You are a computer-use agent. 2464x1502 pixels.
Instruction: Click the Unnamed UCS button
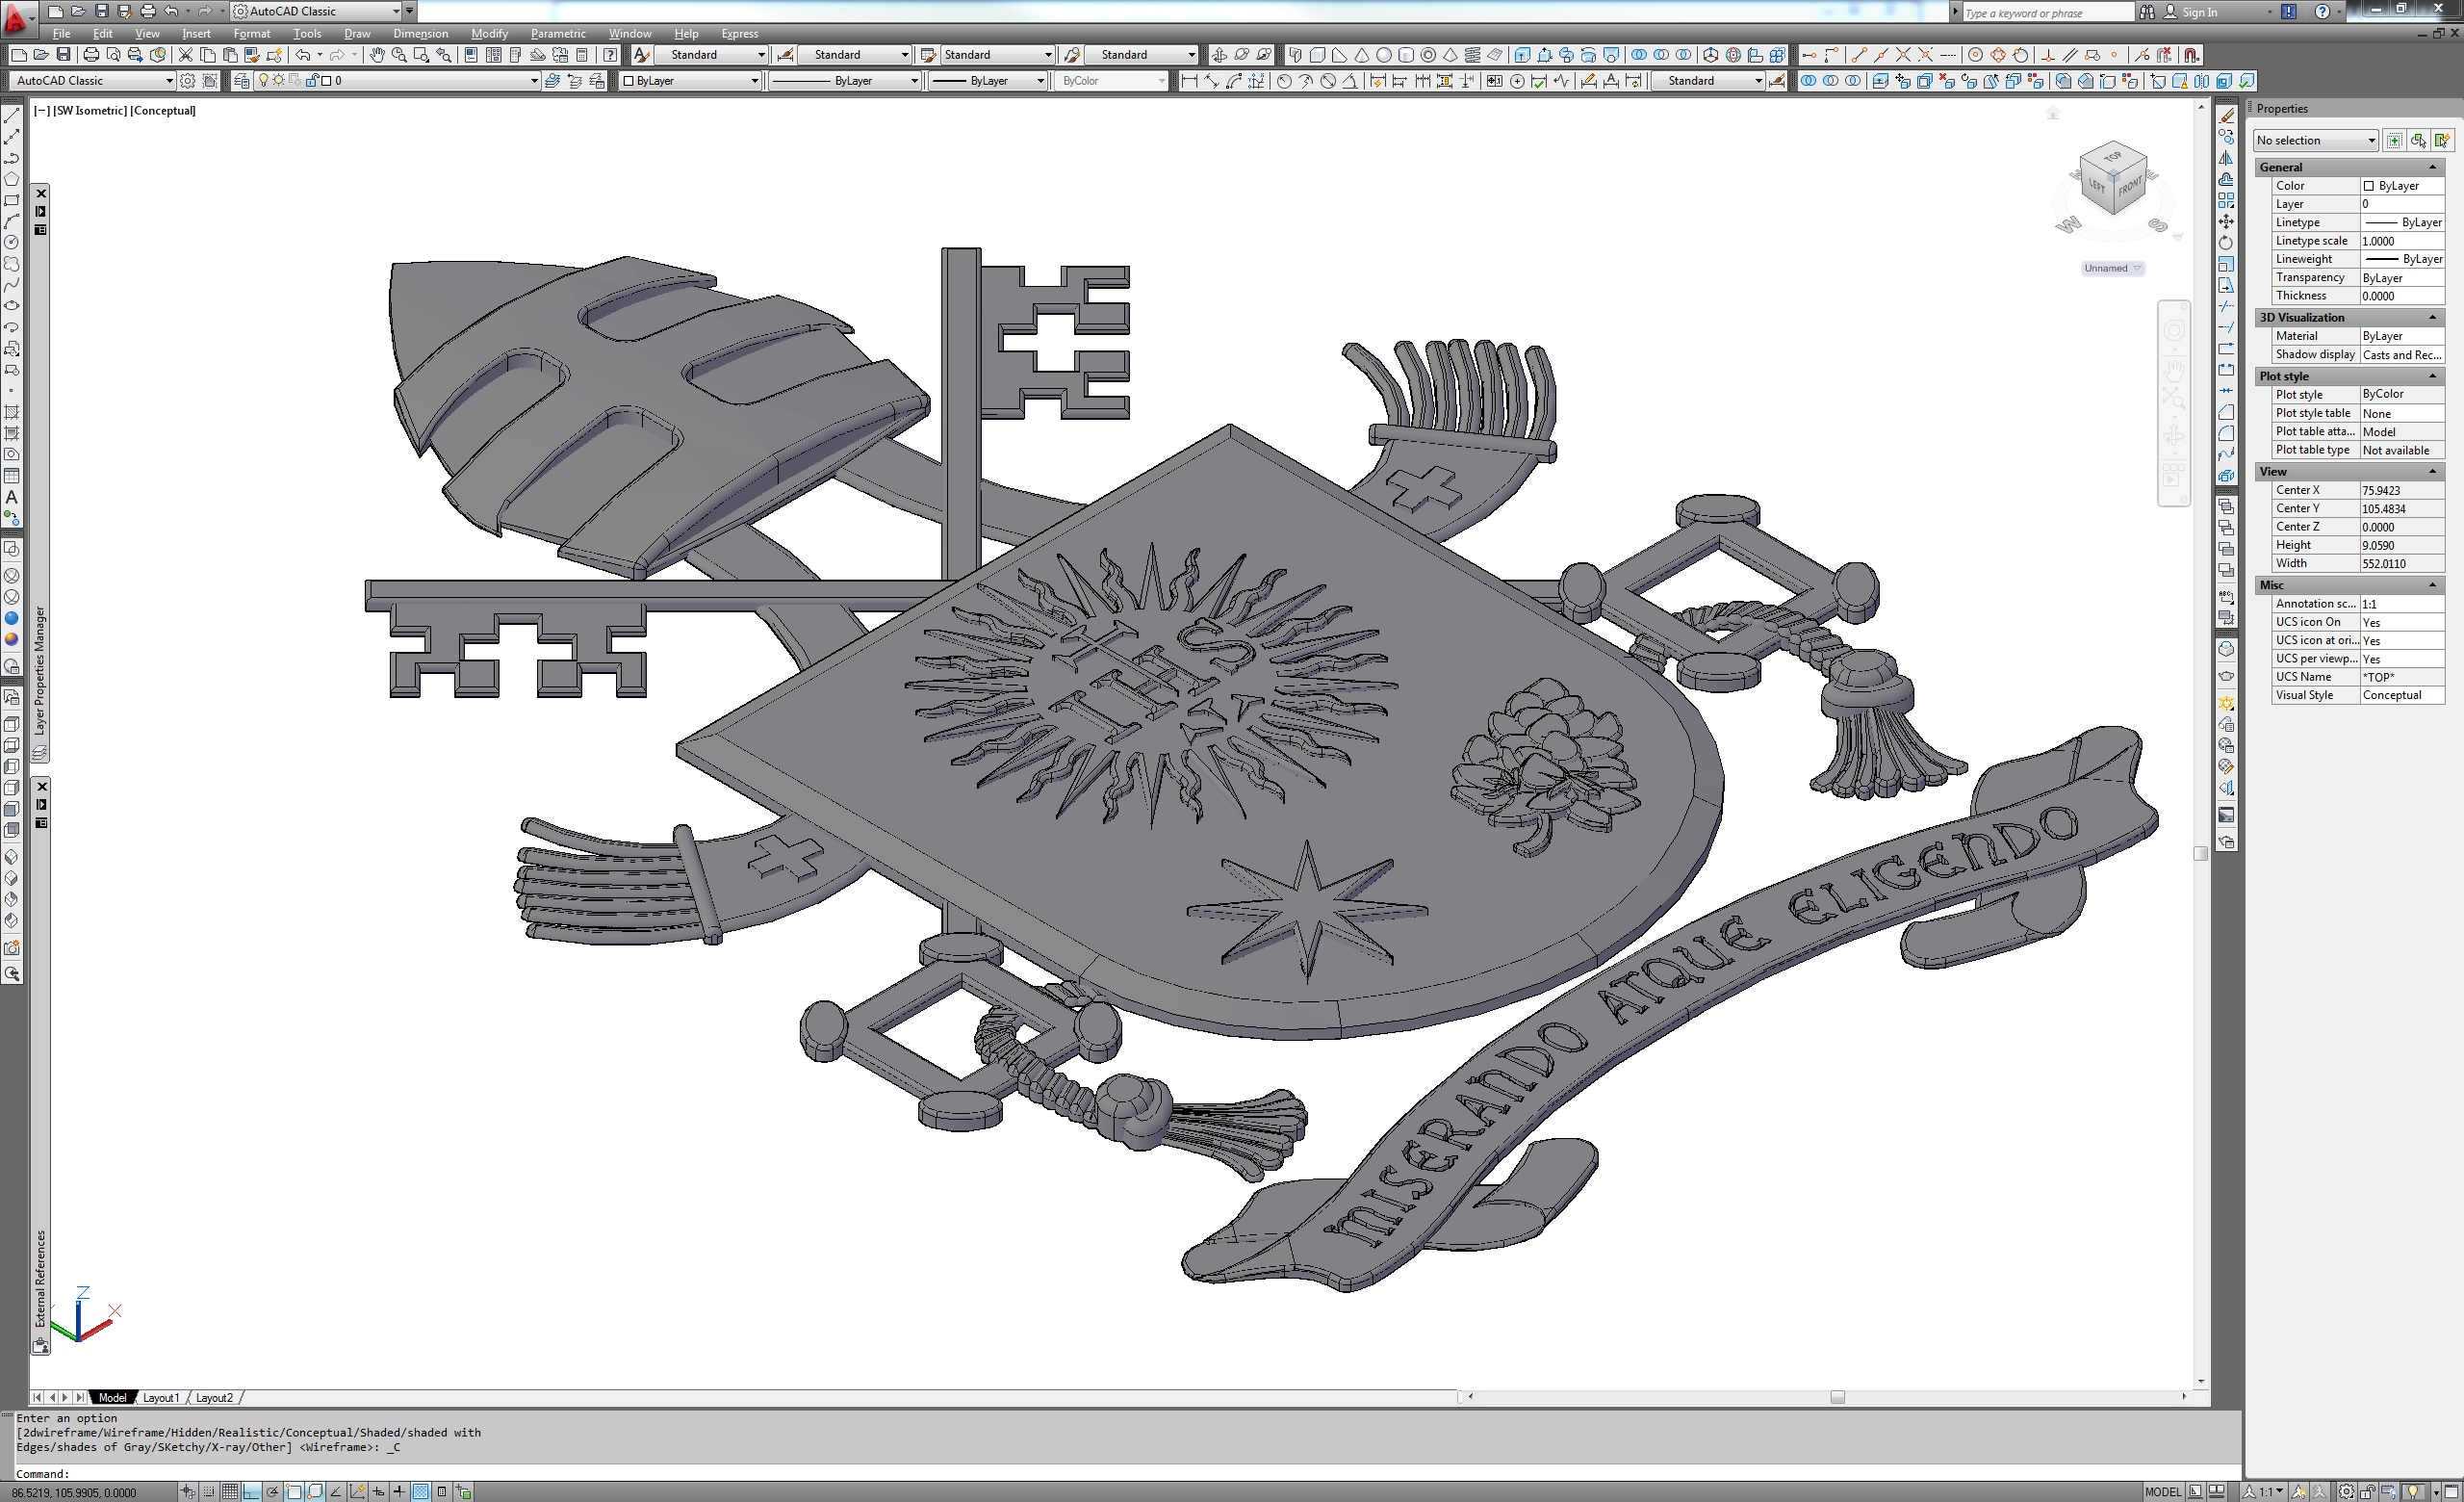(2110, 268)
